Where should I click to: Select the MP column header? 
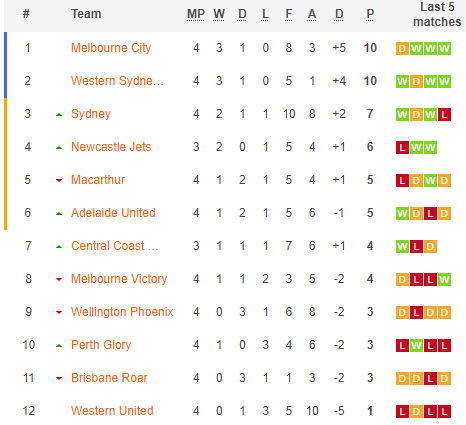pyautogui.click(x=196, y=14)
